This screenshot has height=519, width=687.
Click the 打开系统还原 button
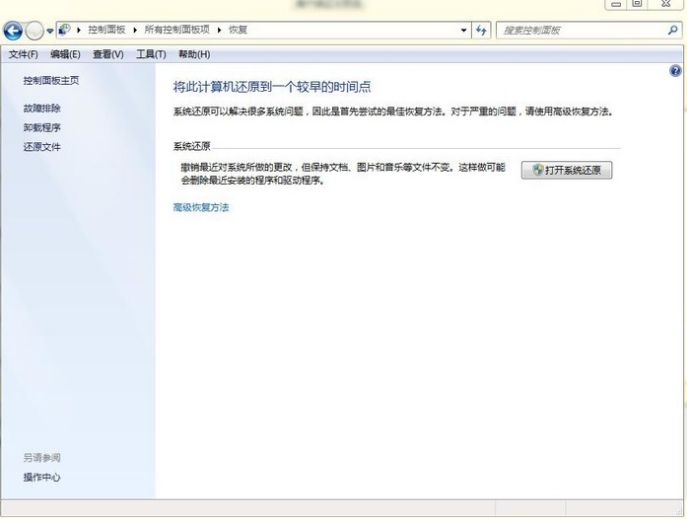click(566, 170)
